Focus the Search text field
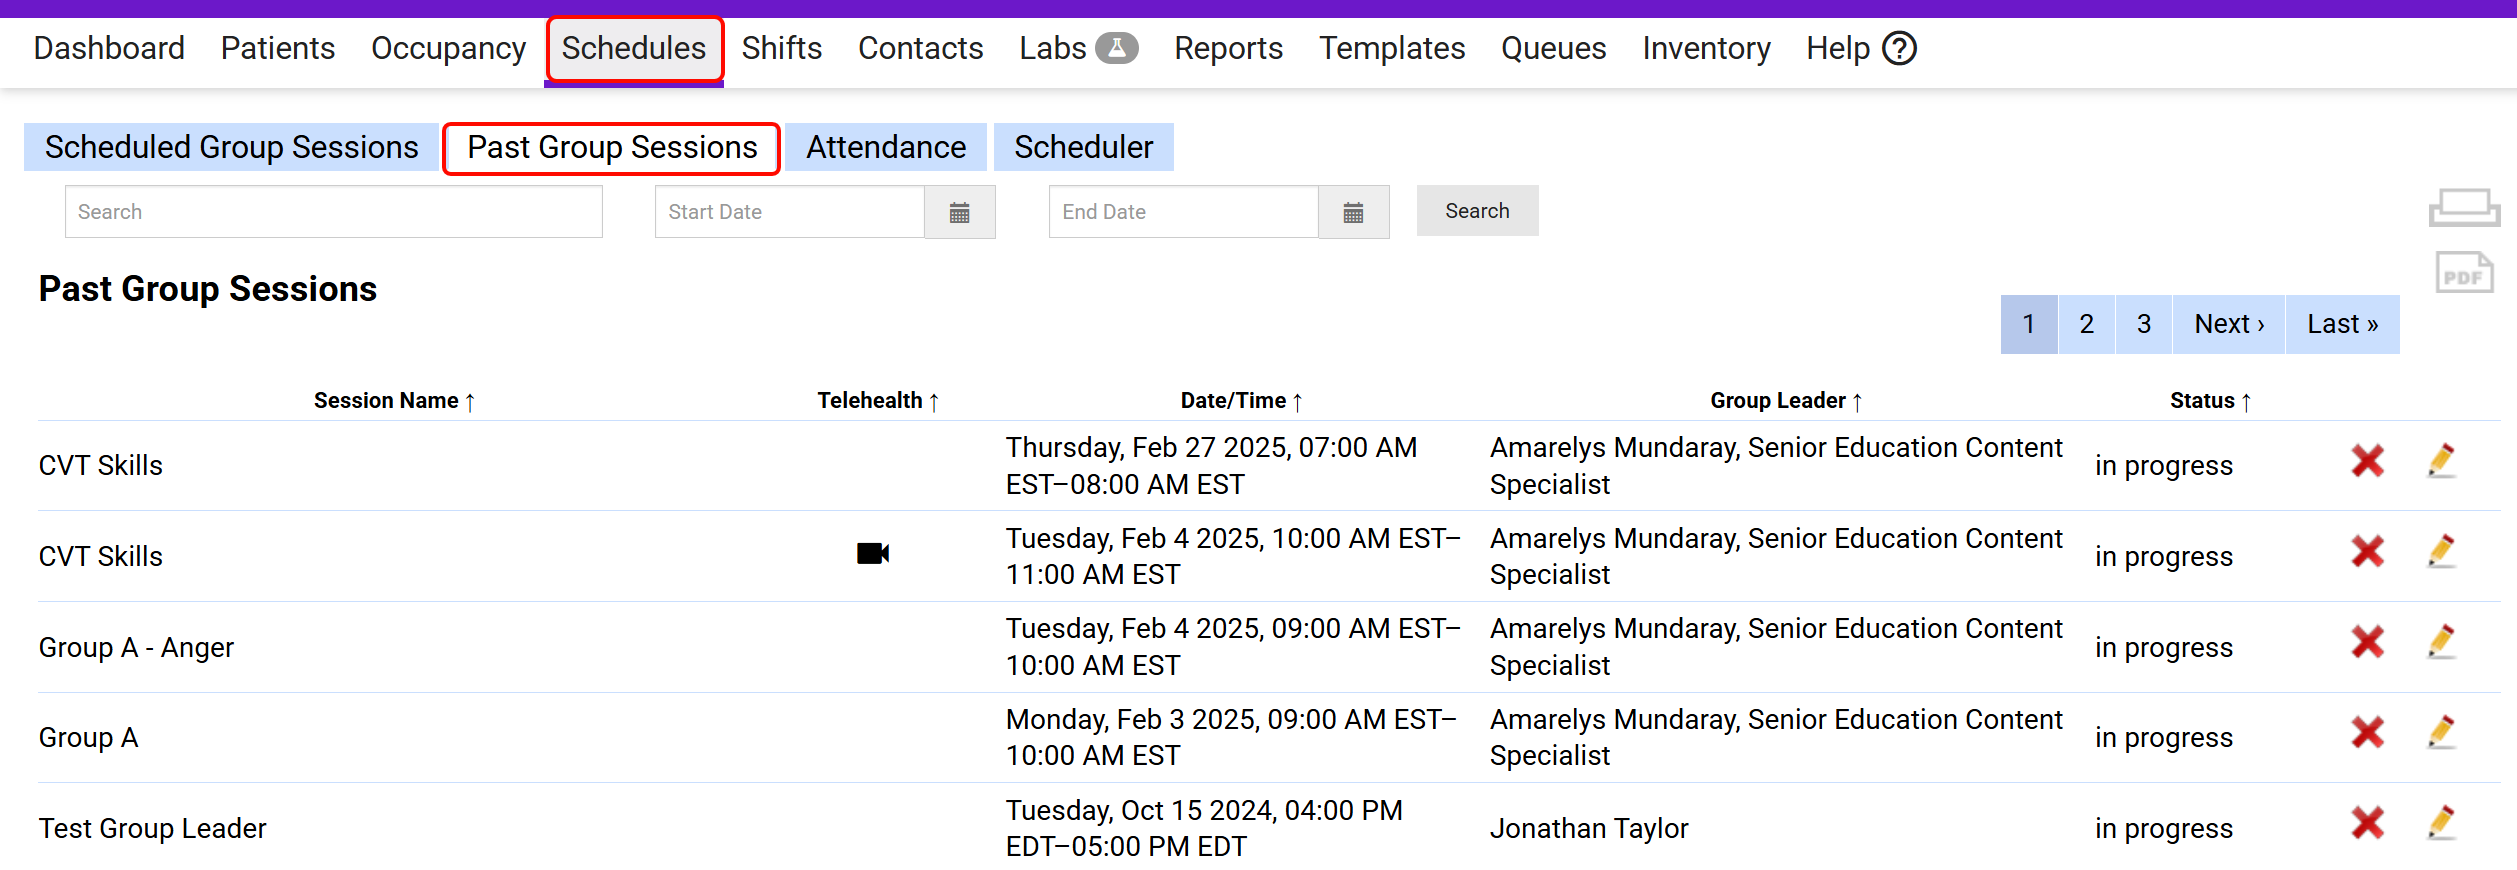The image size is (2517, 870). (333, 212)
